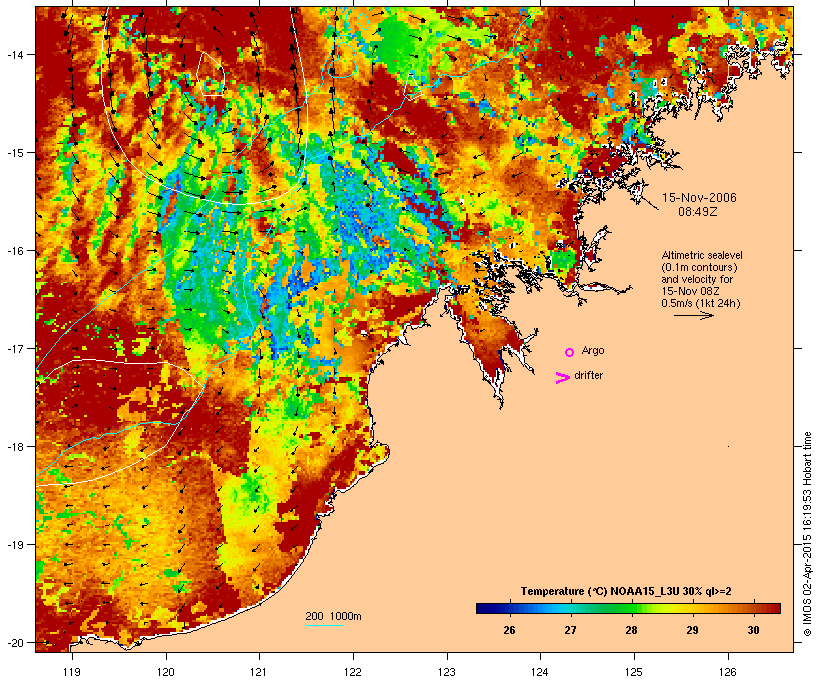Click the '(0.1m contours)' text
Screen dimensions: 820x680
(699, 267)
